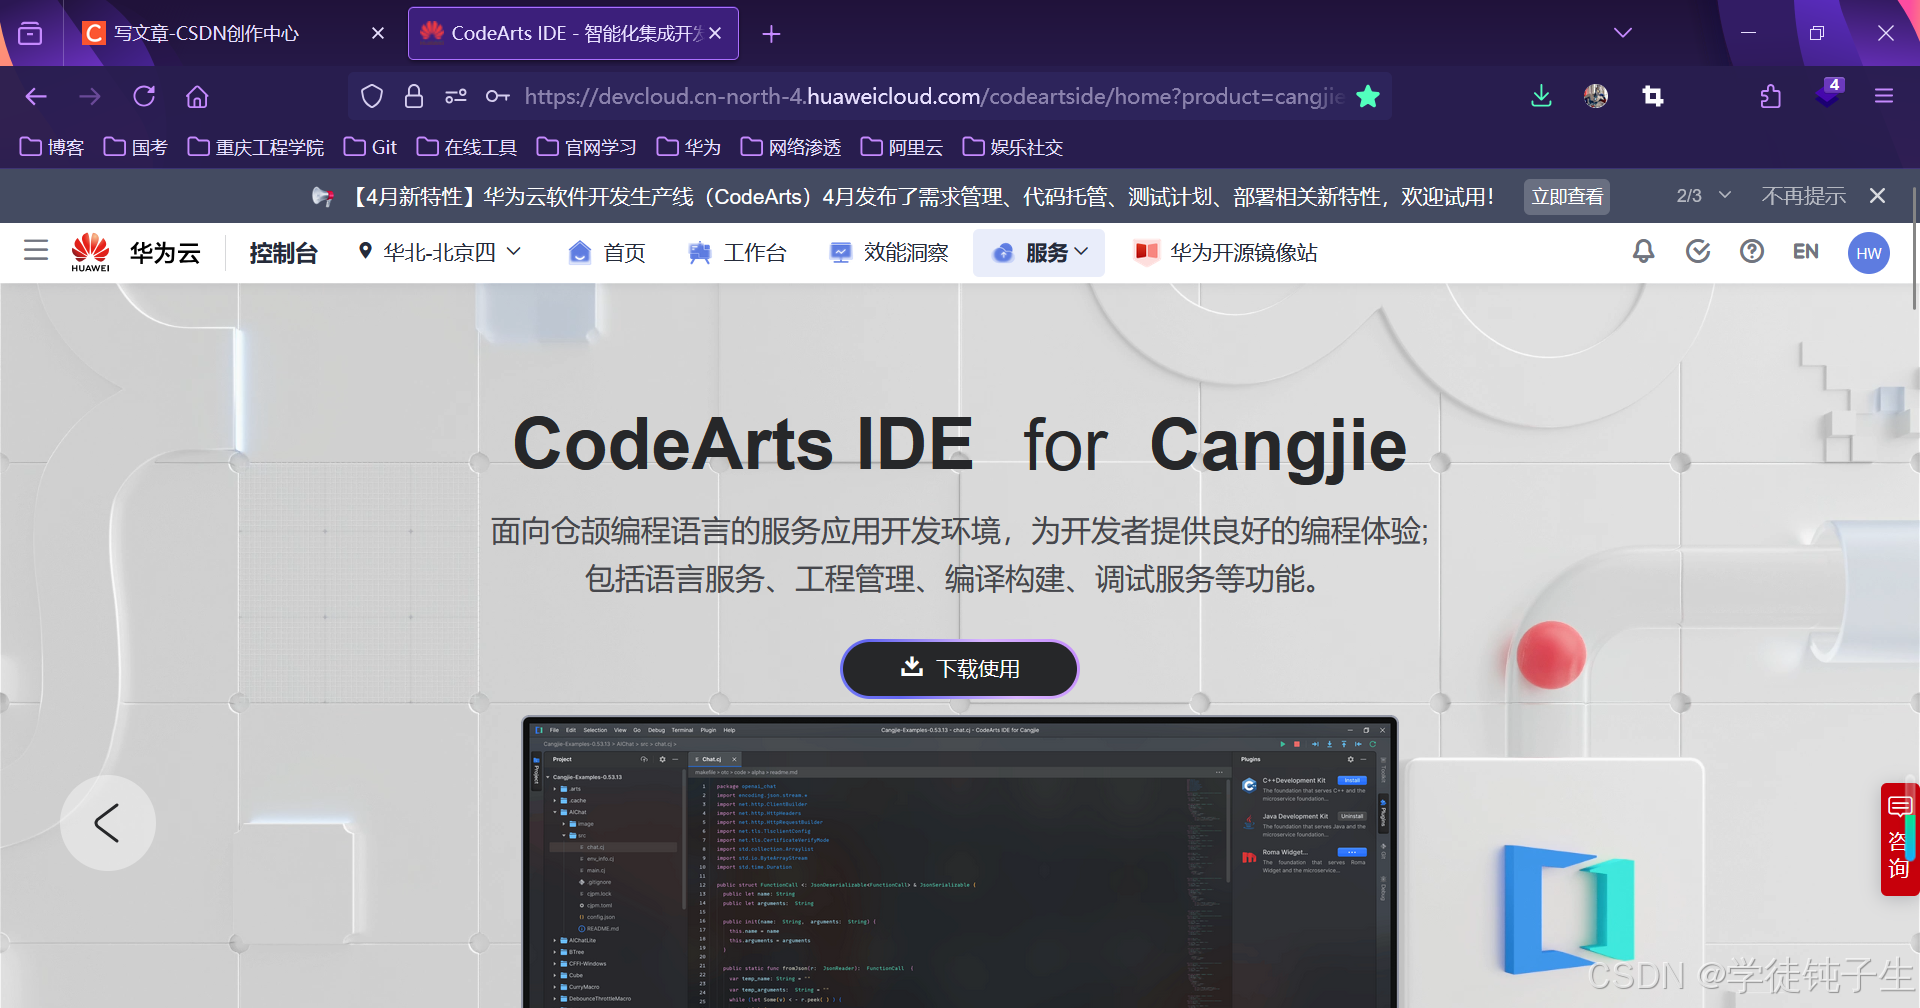Screen dimensions: 1920x1008
Task: Expand the 2/3 announcement pager chevron
Action: (x=1725, y=195)
